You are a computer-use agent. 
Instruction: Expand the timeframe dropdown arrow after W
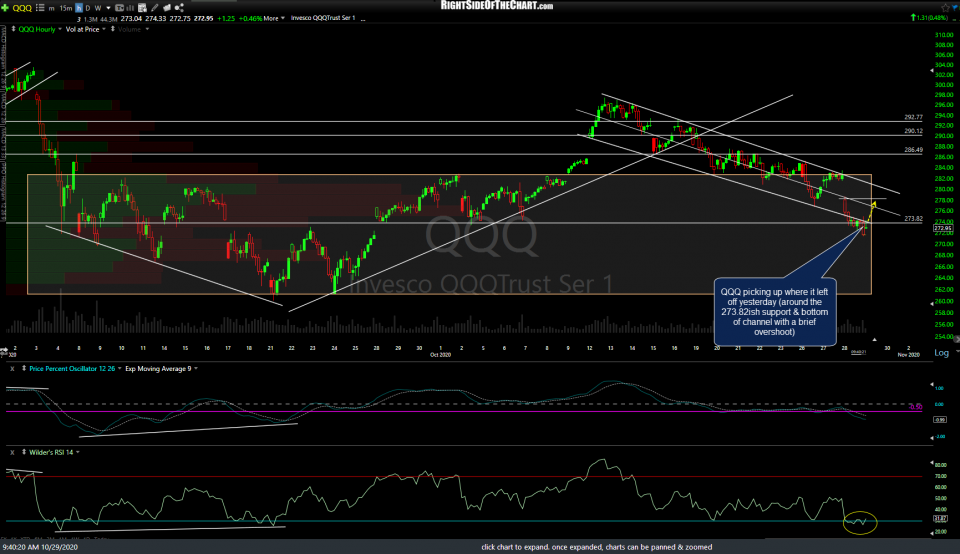coord(108,8)
